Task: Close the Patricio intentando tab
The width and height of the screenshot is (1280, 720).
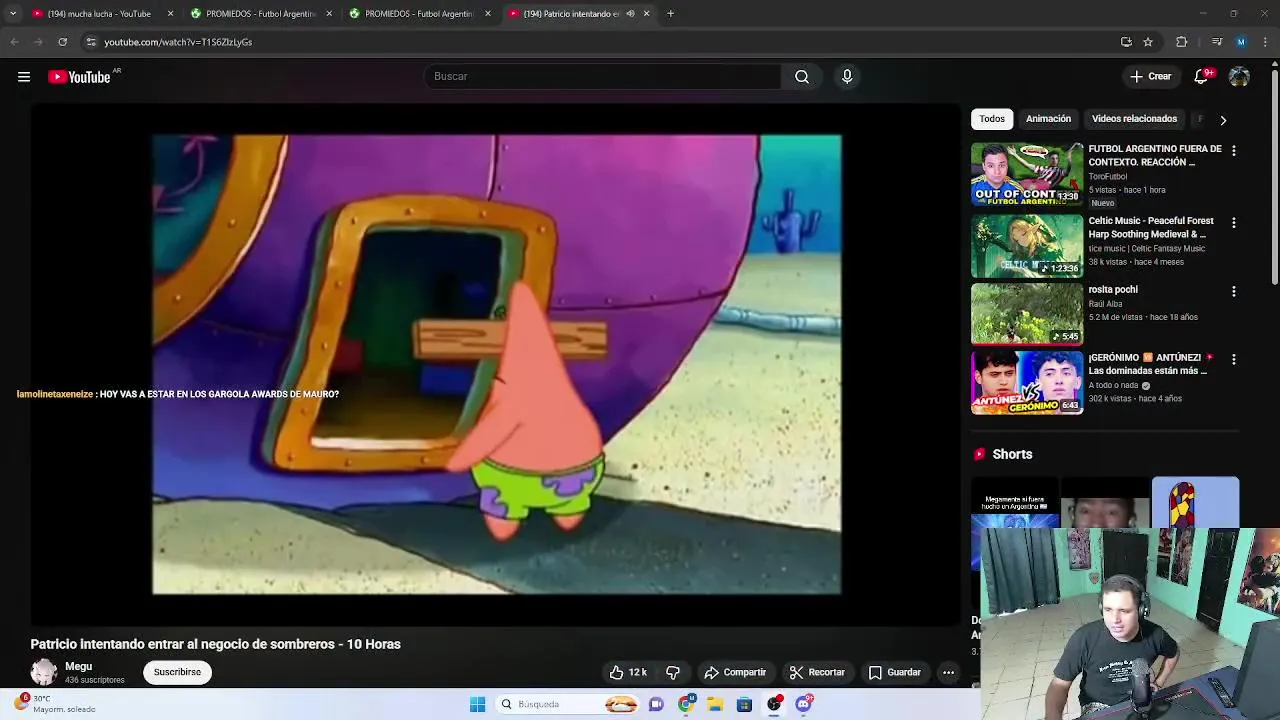Action: point(646,14)
